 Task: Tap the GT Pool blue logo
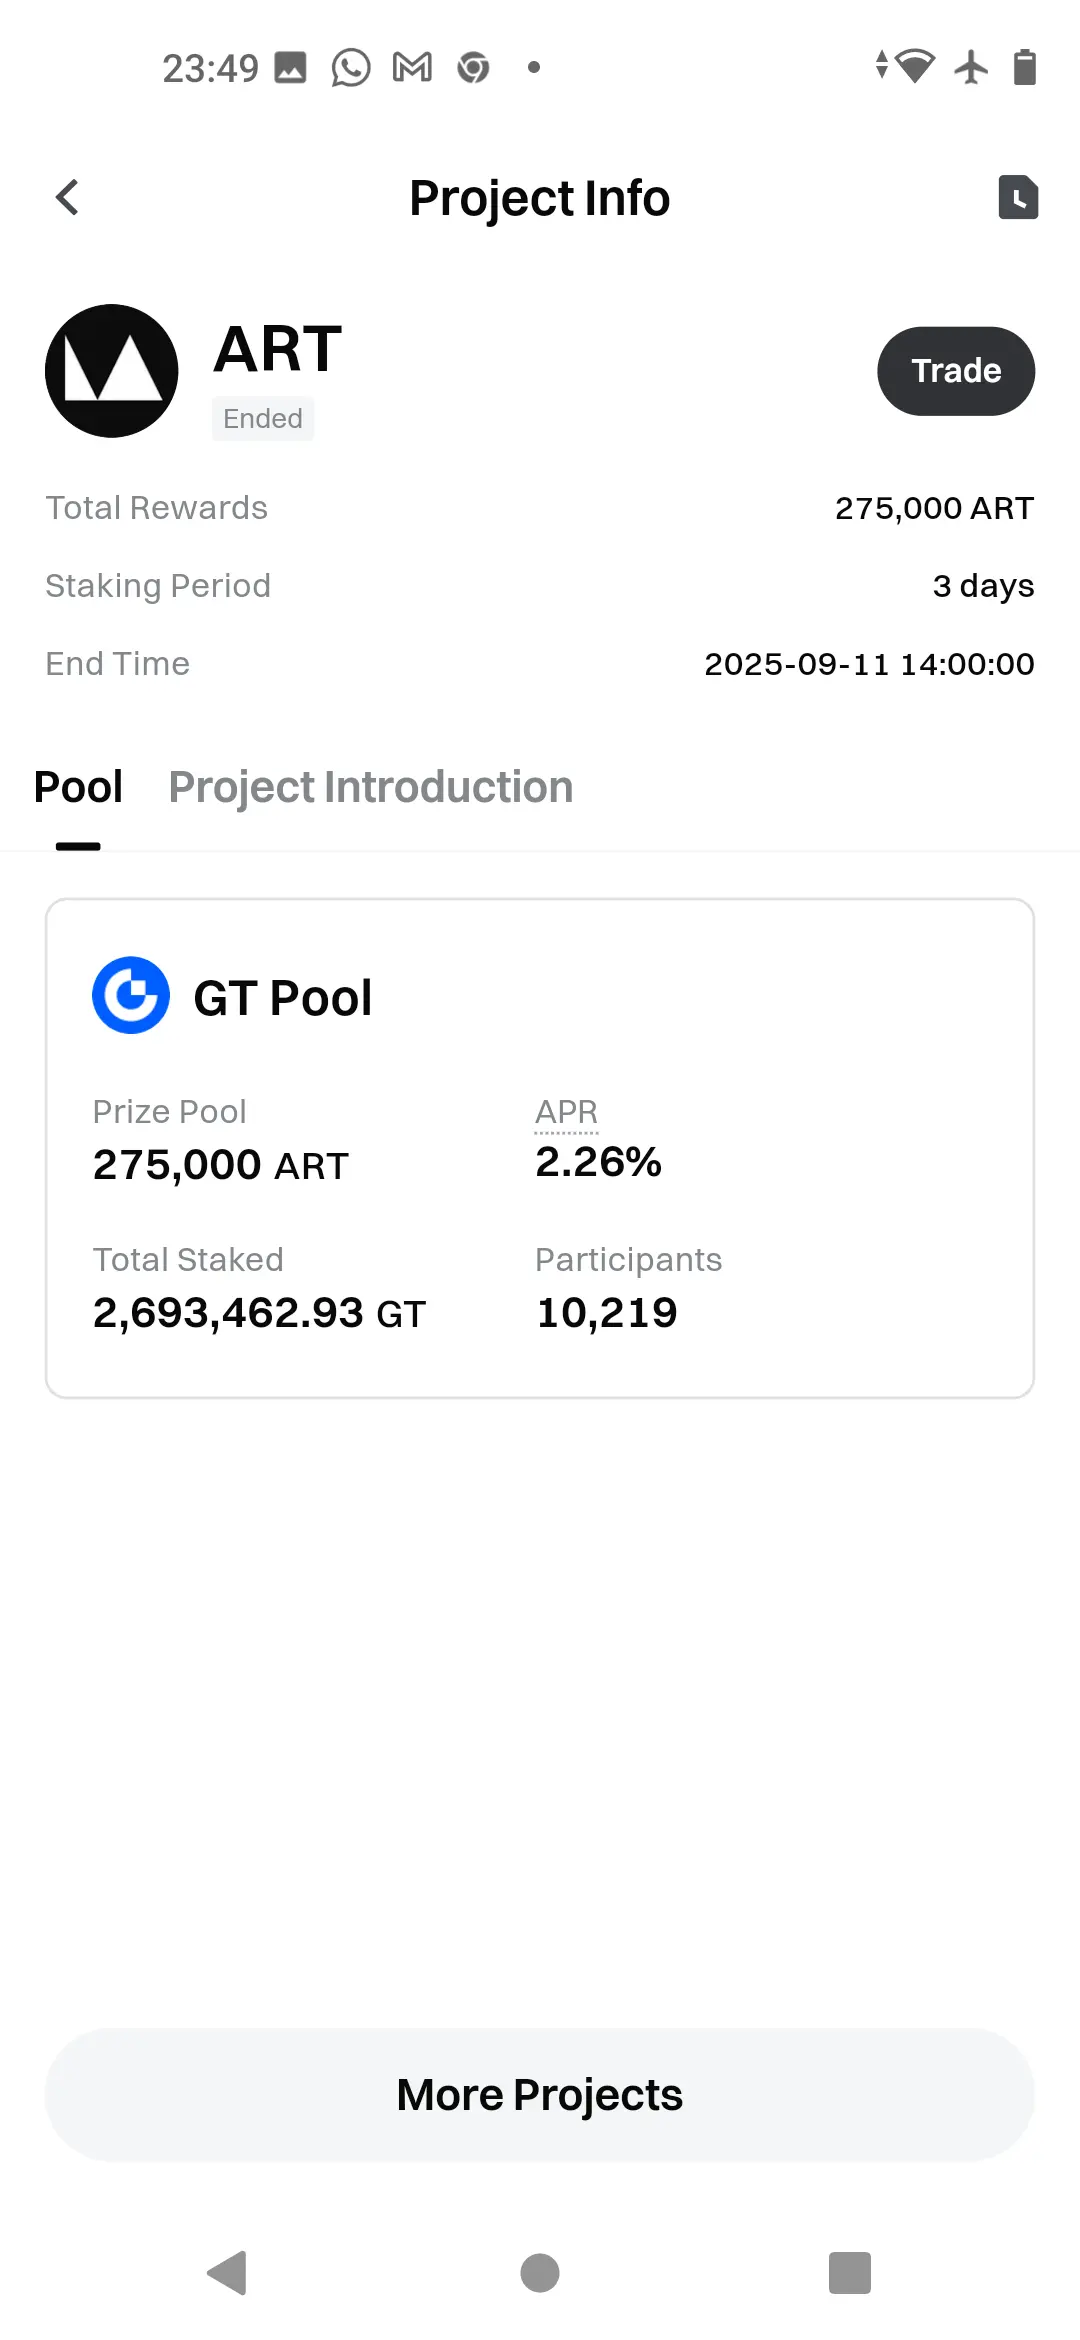(x=131, y=995)
